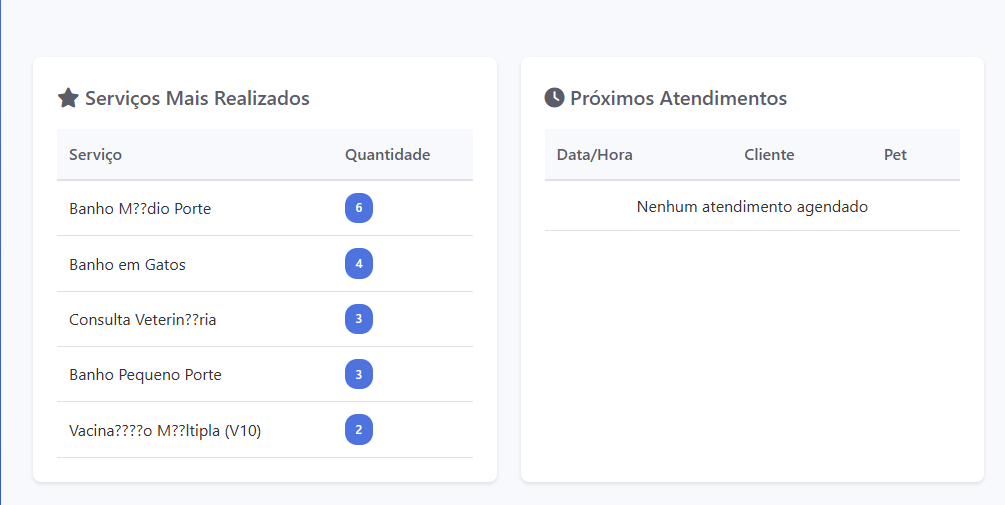Click the Banho Pequeno Porte quantity badge

click(359, 374)
